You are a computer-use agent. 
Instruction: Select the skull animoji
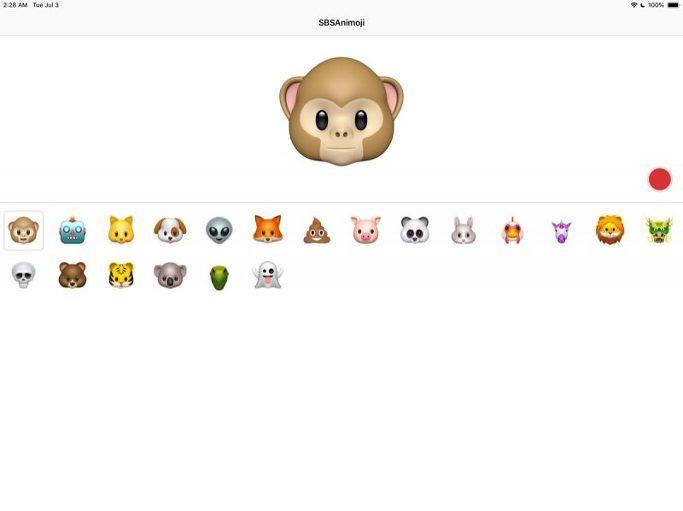click(x=24, y=275)
